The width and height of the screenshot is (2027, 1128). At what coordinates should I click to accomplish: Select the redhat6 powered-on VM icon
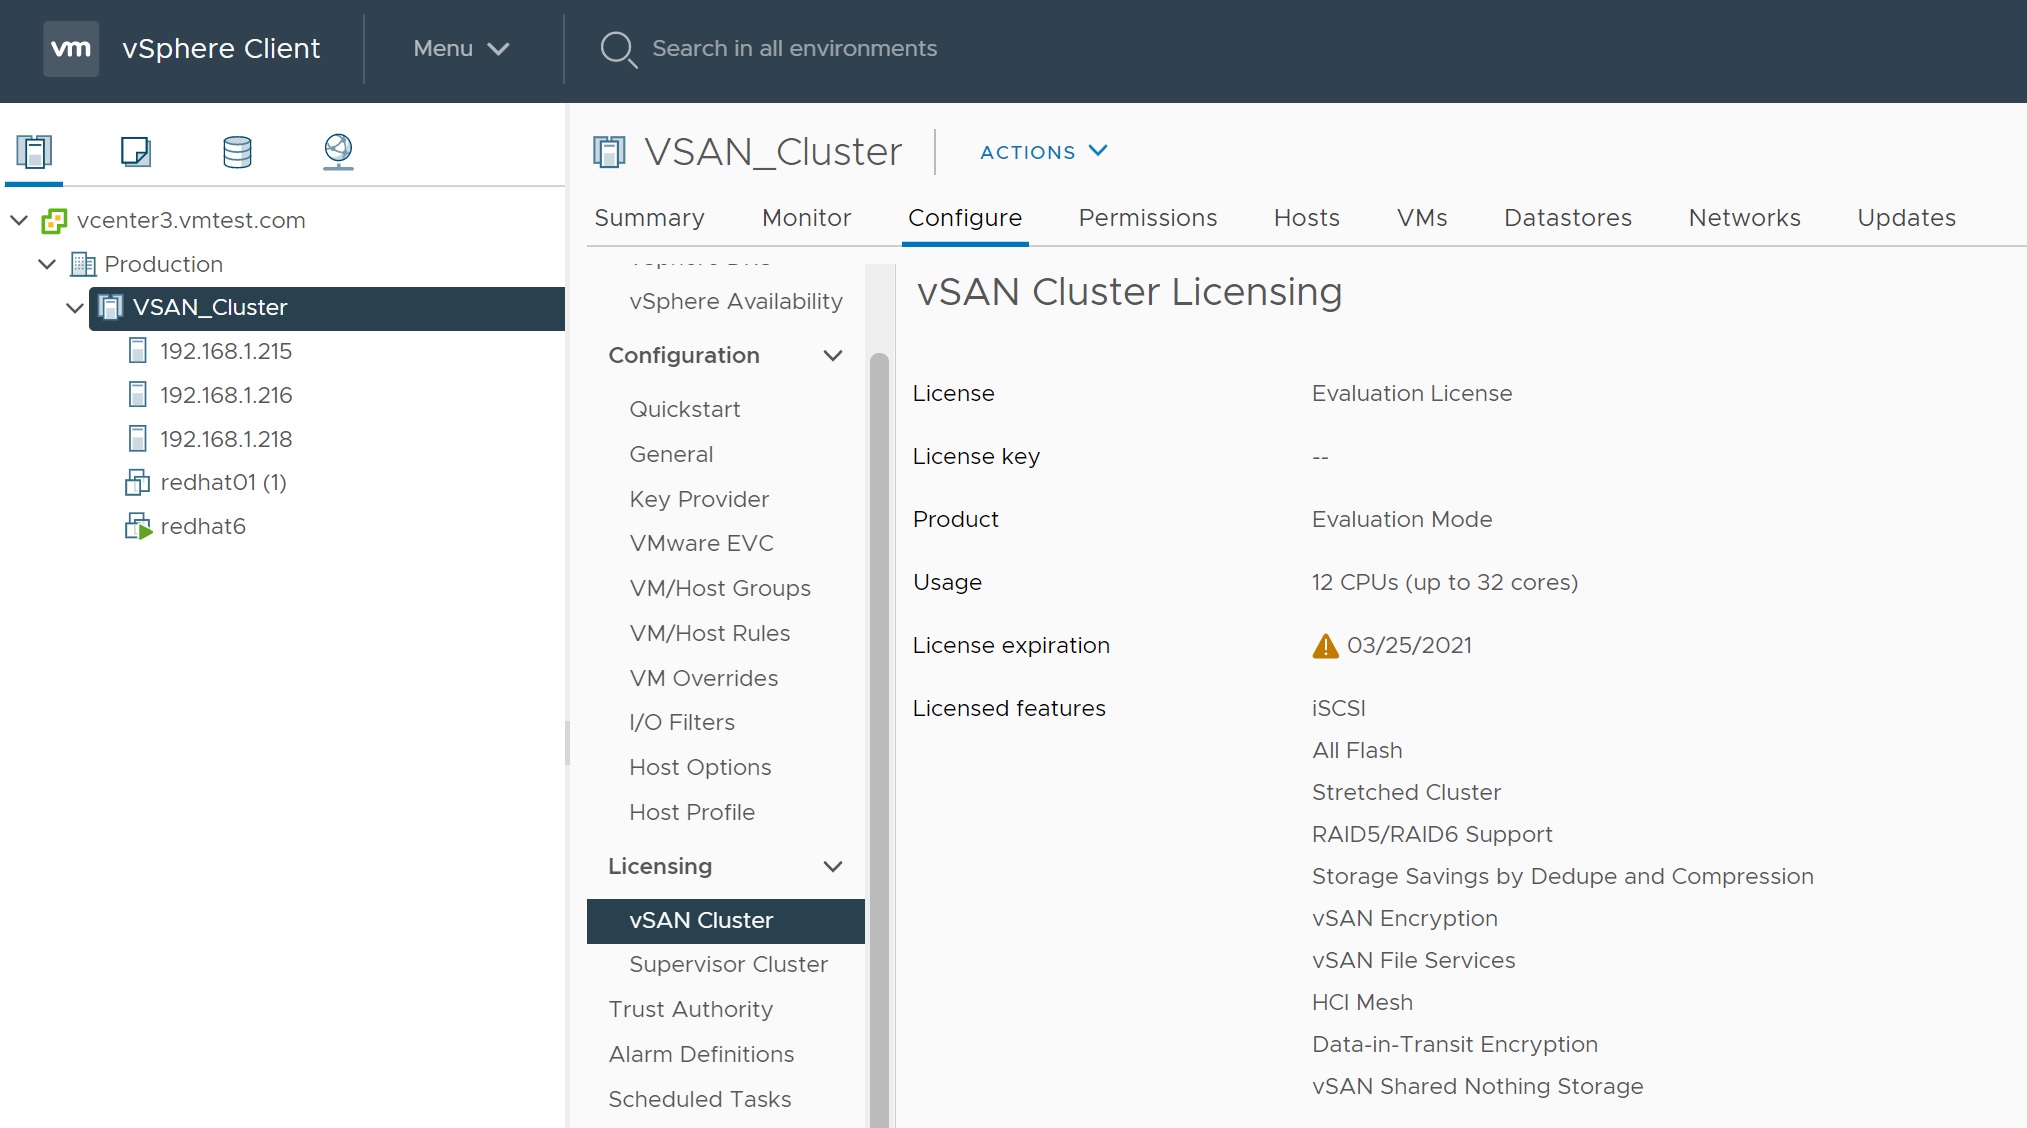(138, 526)
